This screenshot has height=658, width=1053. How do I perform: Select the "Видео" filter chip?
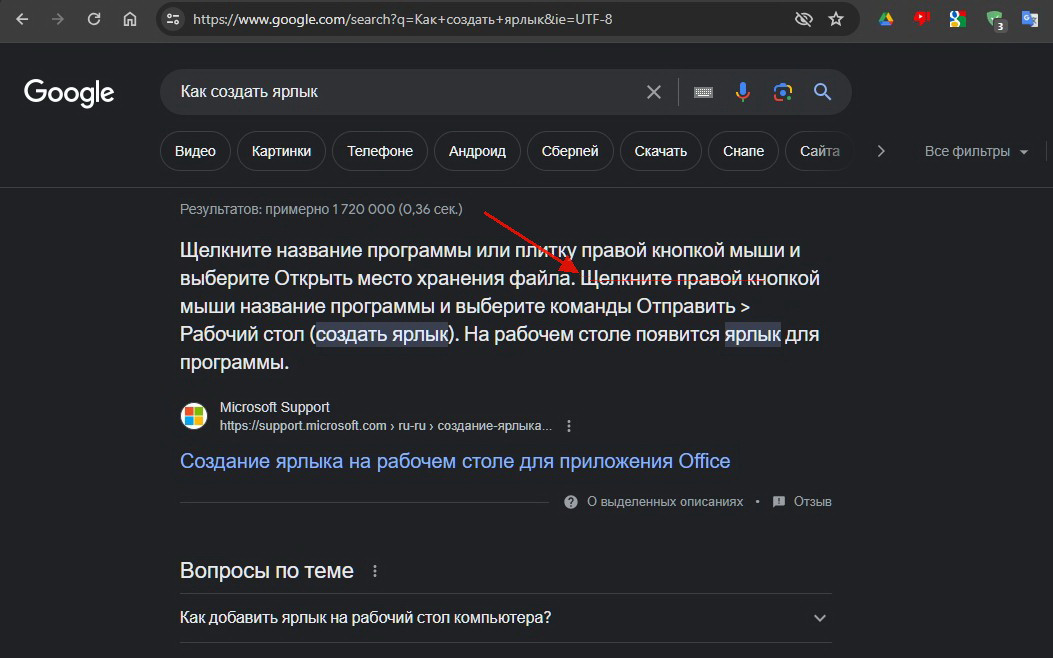pyautogui.click(x=195, y=151)
